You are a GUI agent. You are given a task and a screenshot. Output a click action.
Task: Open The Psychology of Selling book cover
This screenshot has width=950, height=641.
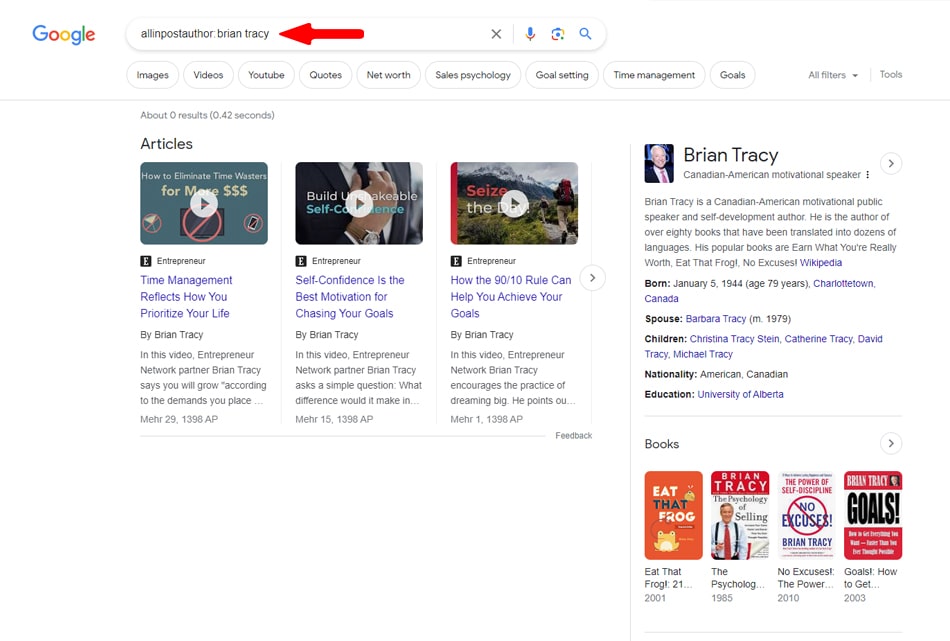pos(740,516)
